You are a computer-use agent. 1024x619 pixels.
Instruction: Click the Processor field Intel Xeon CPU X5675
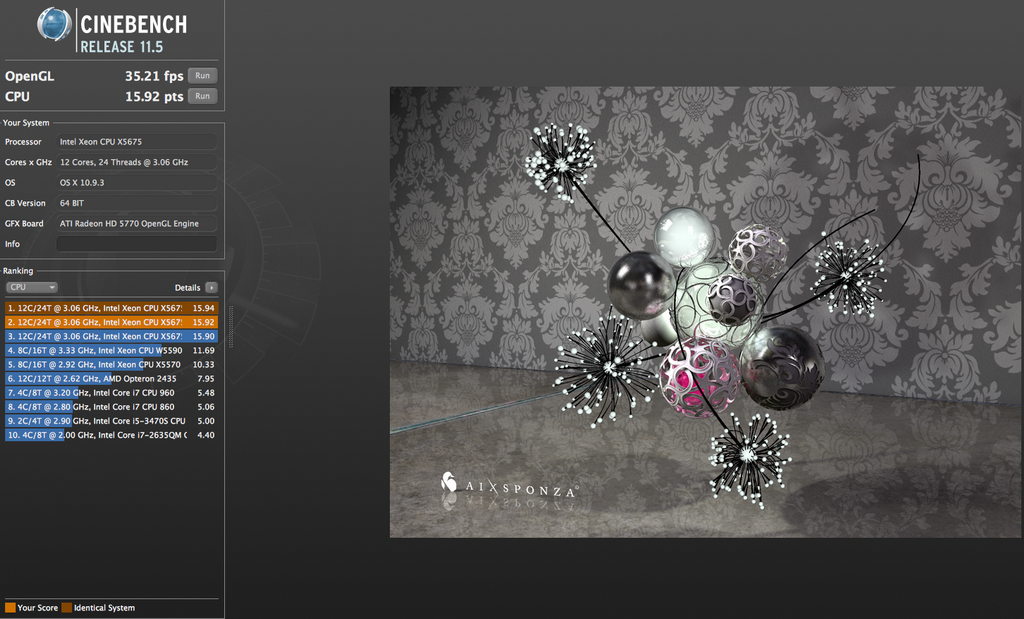[136, 142]
